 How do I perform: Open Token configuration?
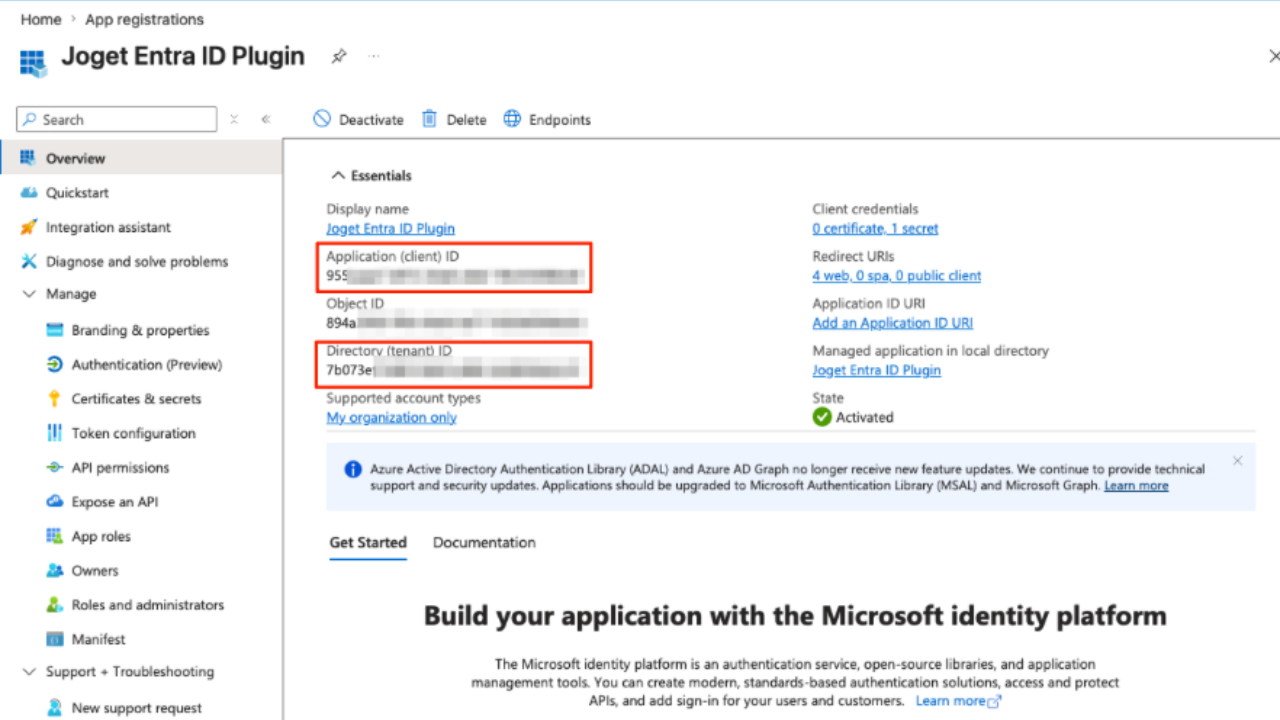(133, 433)
